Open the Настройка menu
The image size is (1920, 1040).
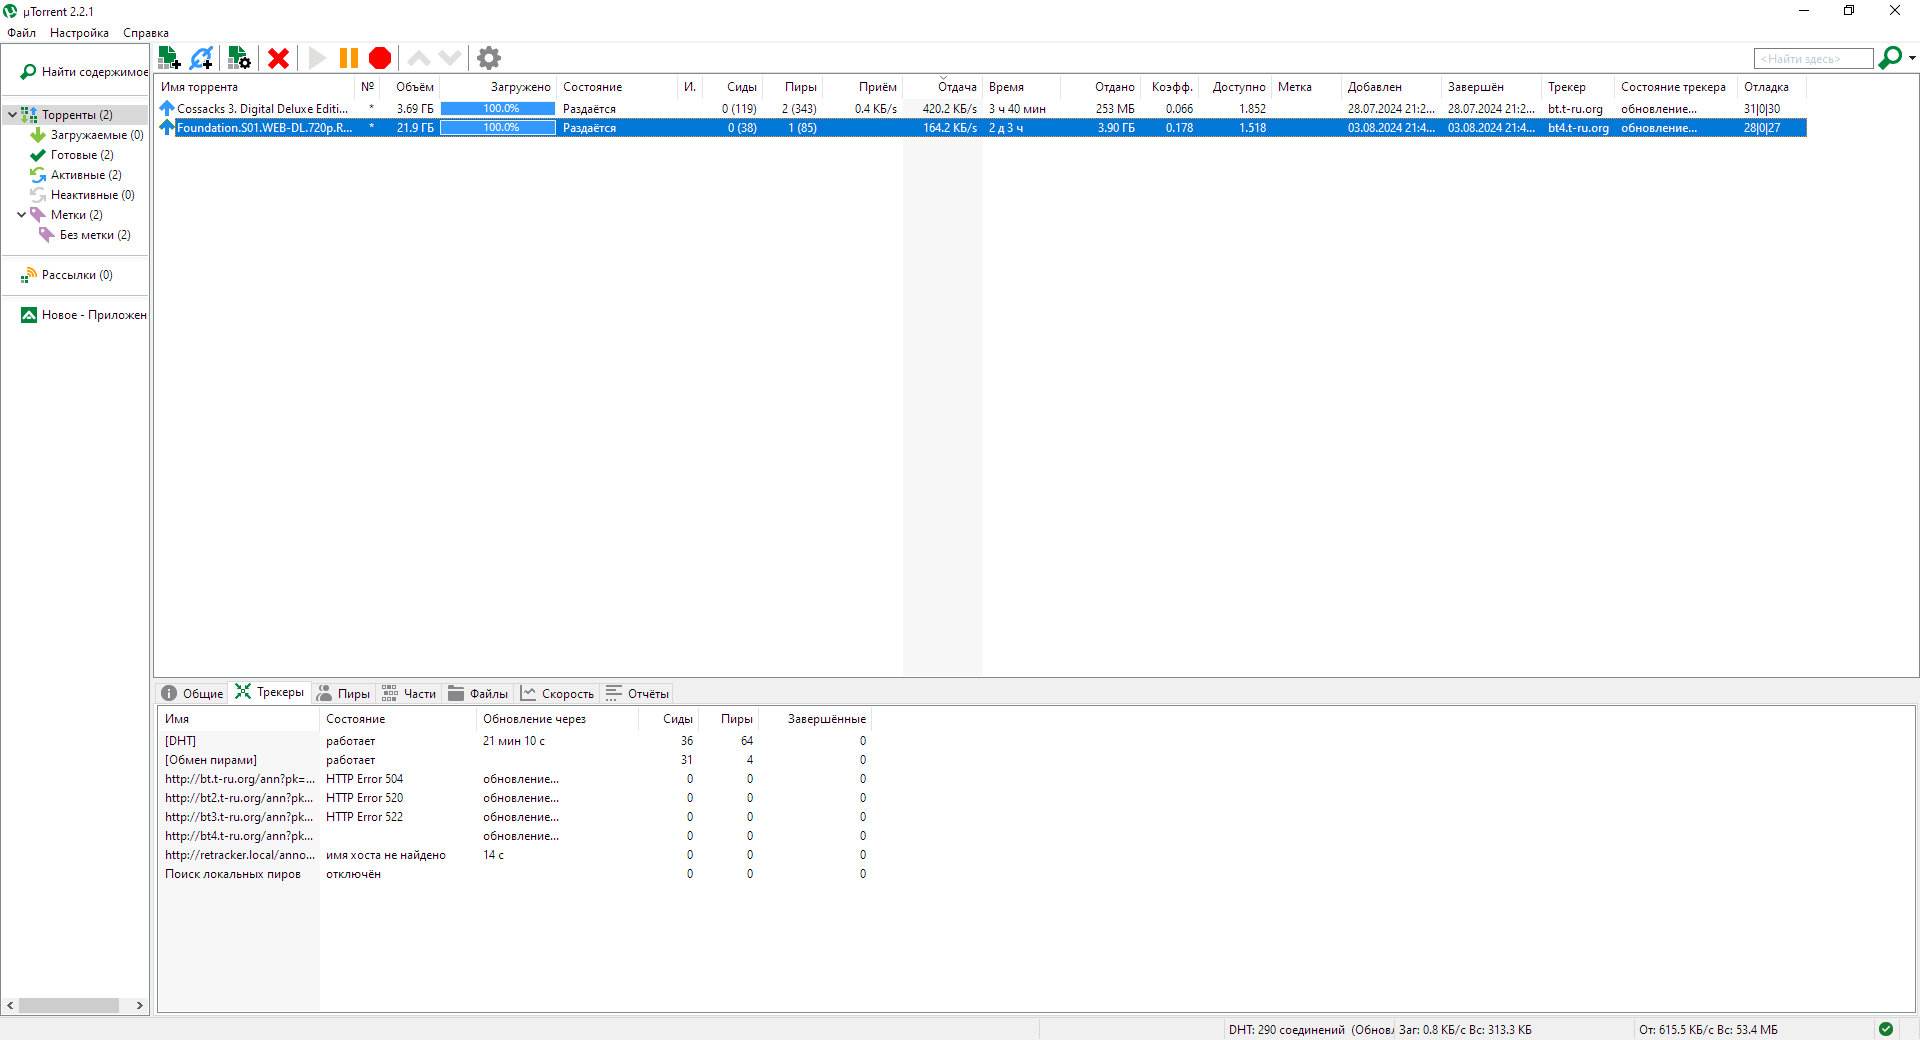point(79,33)
